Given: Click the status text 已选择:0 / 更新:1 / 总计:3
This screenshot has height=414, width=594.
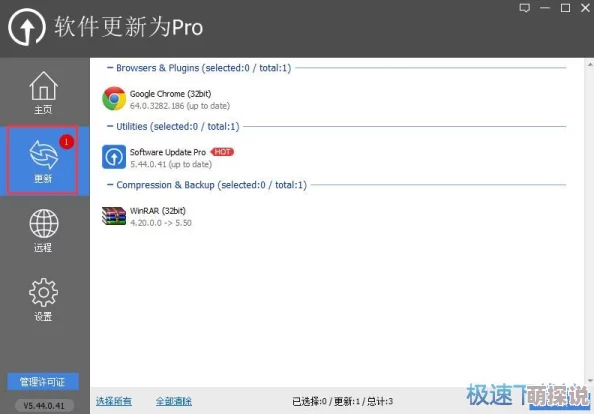Looking at the screenshot, I should [x=342, y=401].
